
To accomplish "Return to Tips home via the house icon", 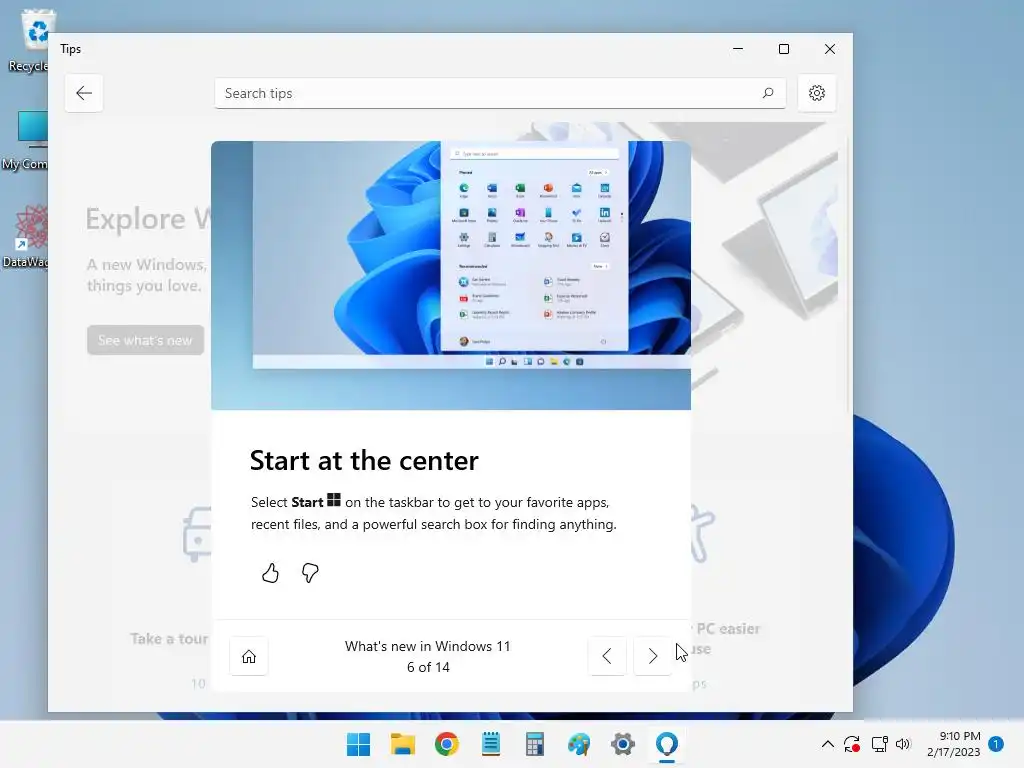I will pyautogui.click(x=249, y=656).
